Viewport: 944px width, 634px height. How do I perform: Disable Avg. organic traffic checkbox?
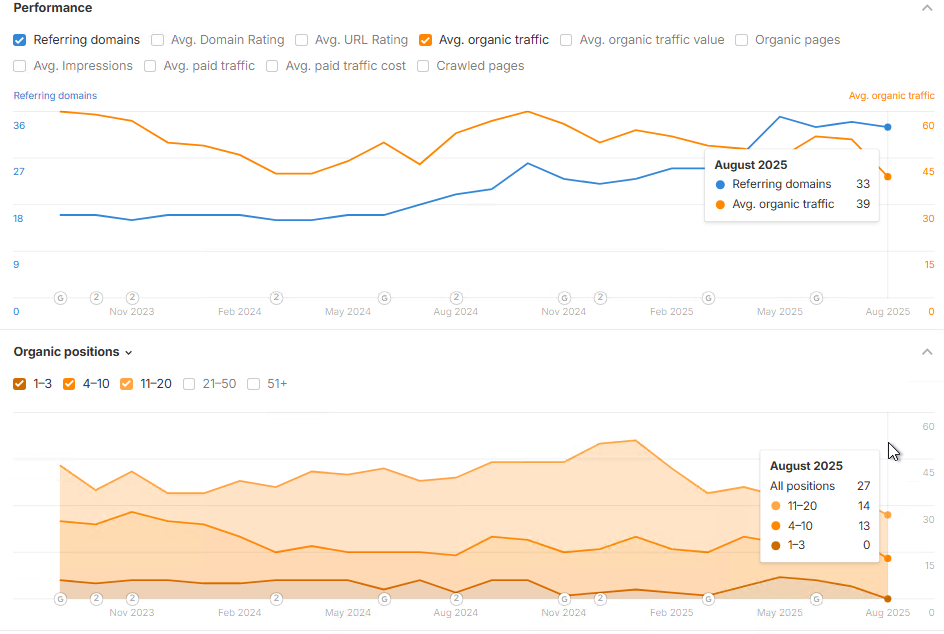426,40
